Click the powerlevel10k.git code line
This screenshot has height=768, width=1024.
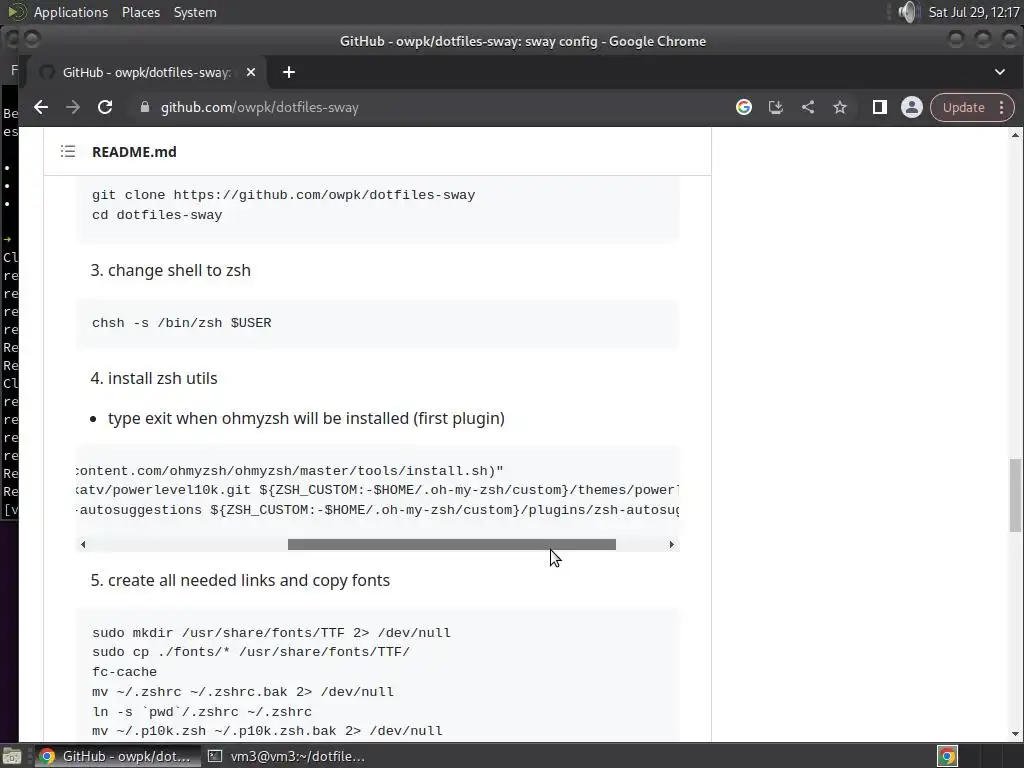click(x=377, y=490)
